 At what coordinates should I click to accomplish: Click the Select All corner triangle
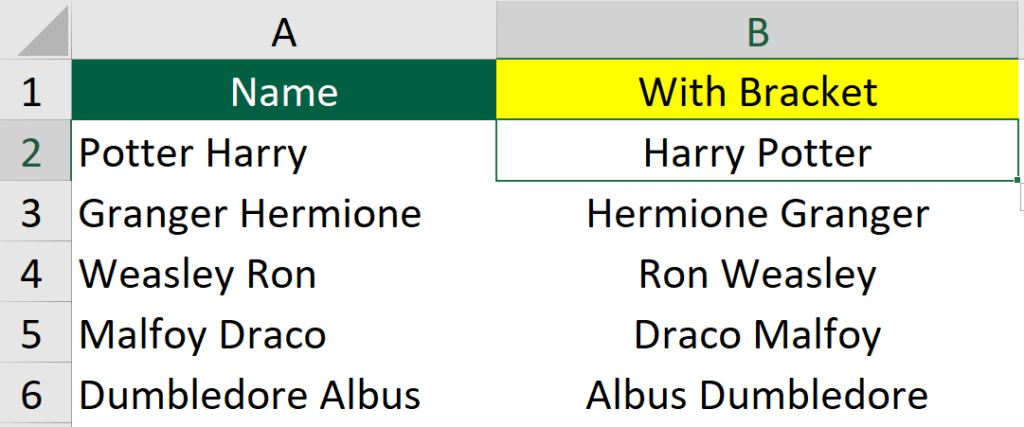click(42, 34)
